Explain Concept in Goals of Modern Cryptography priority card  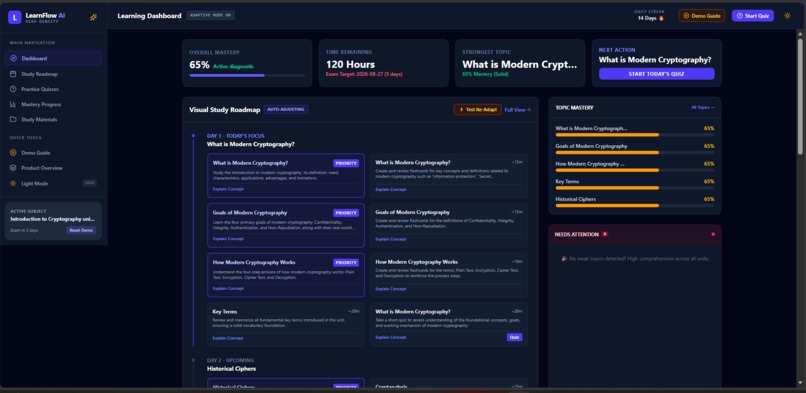tap(228, 239)
